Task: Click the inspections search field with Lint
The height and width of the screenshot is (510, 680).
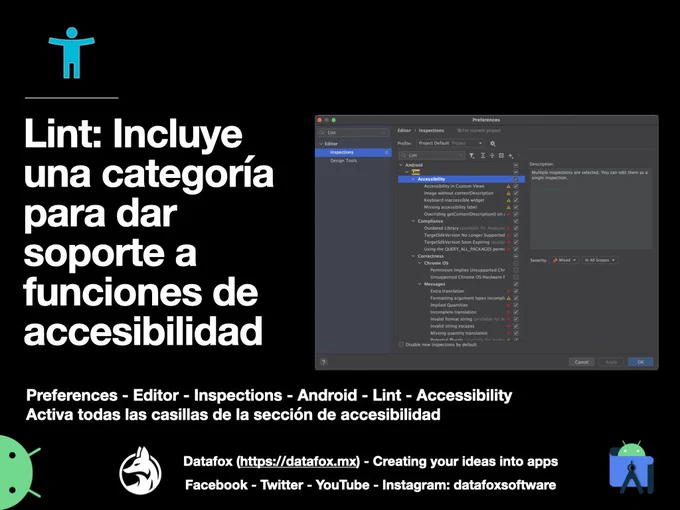Action: [432, 155]
